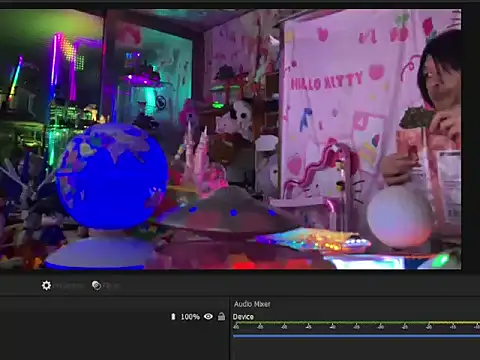Open source Properties via the gear icon
This screenshot has height=360, width=480.
pyautogui.click(x=46, y=286)
